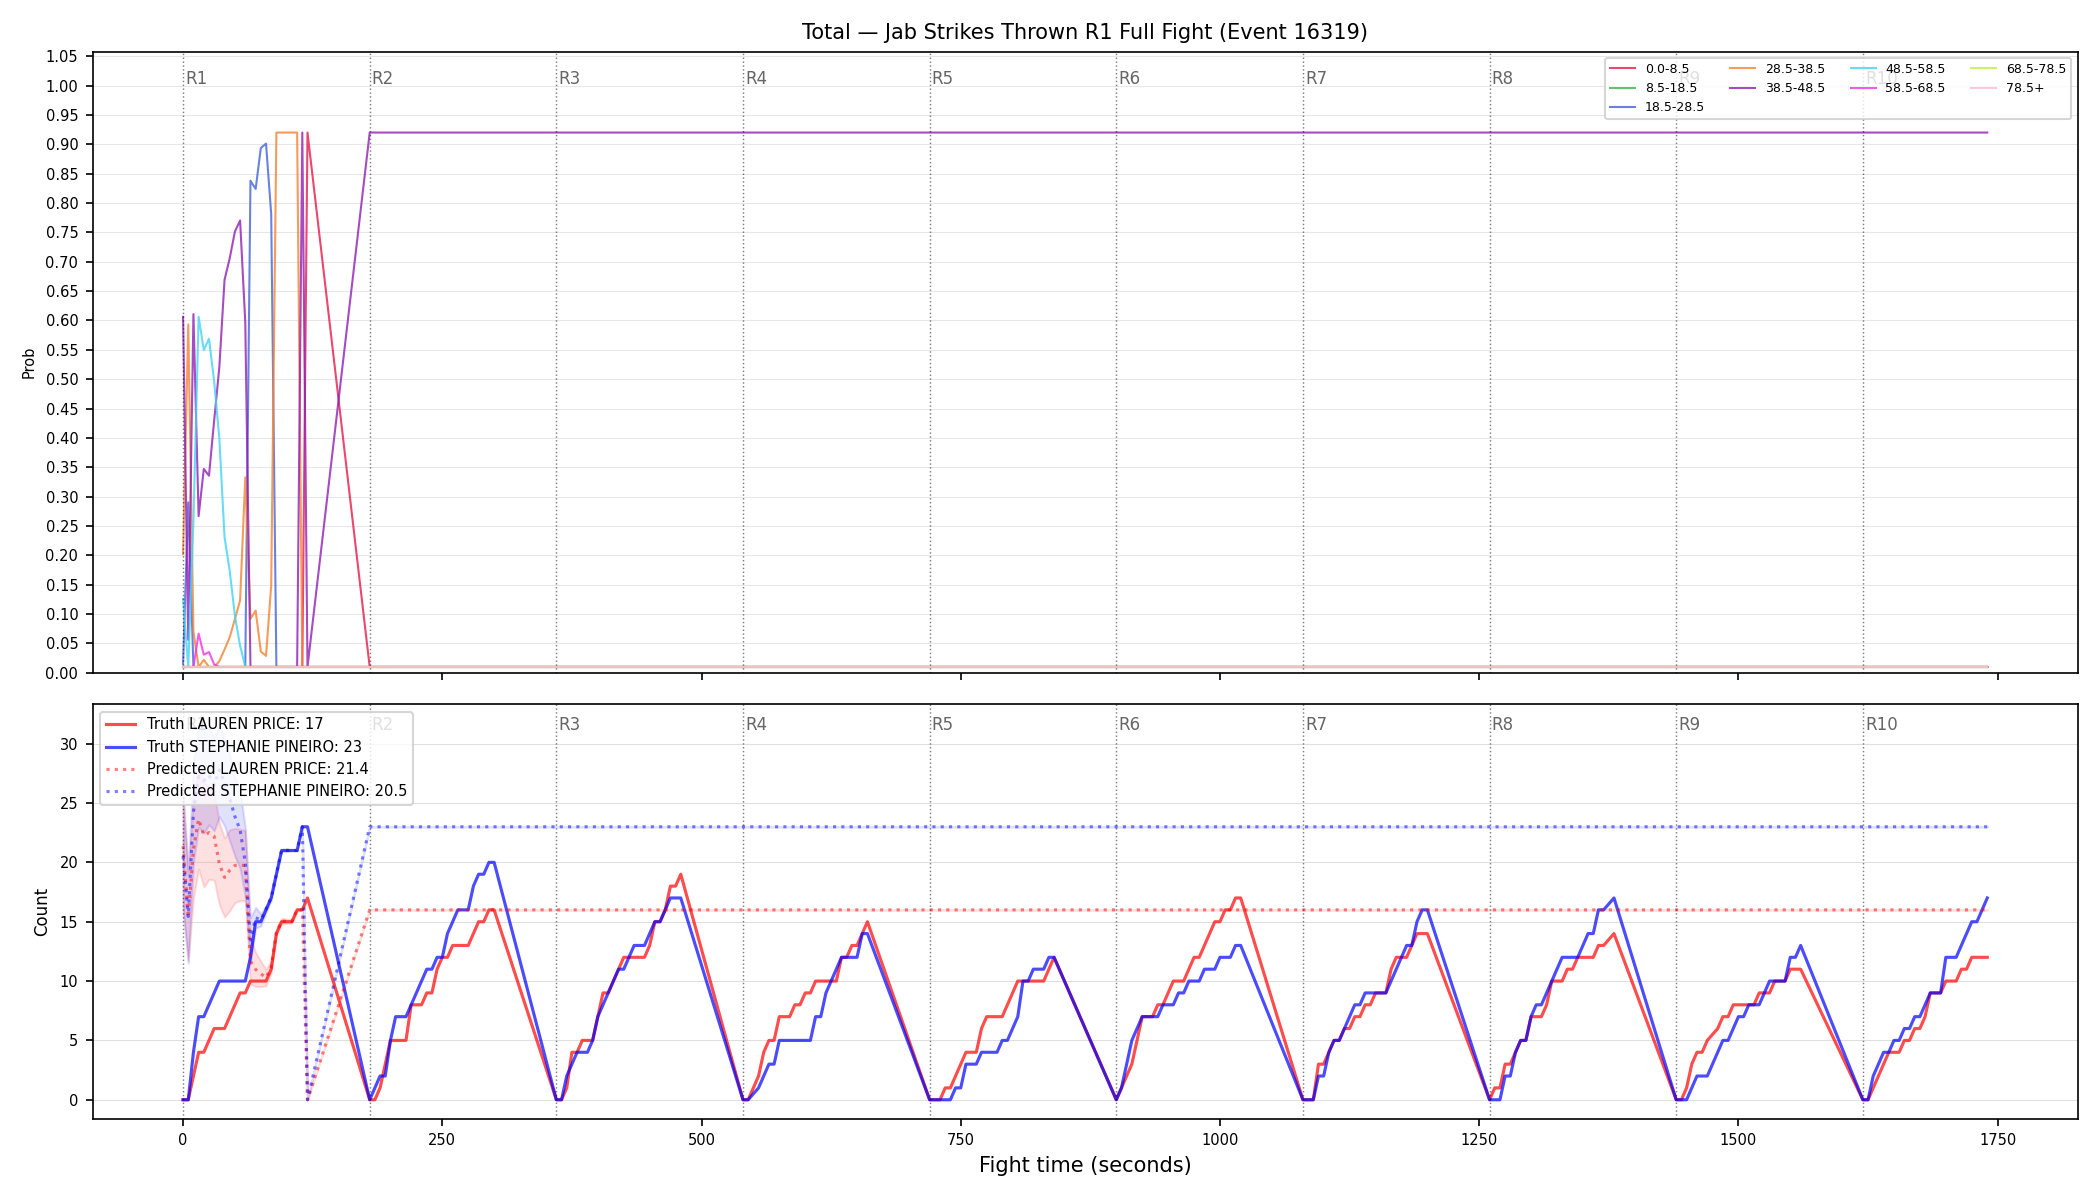This screenshot has height=1200, width=2100.
Task: Click the chart title mentioning Event 16319
Action: point(1084,32)
